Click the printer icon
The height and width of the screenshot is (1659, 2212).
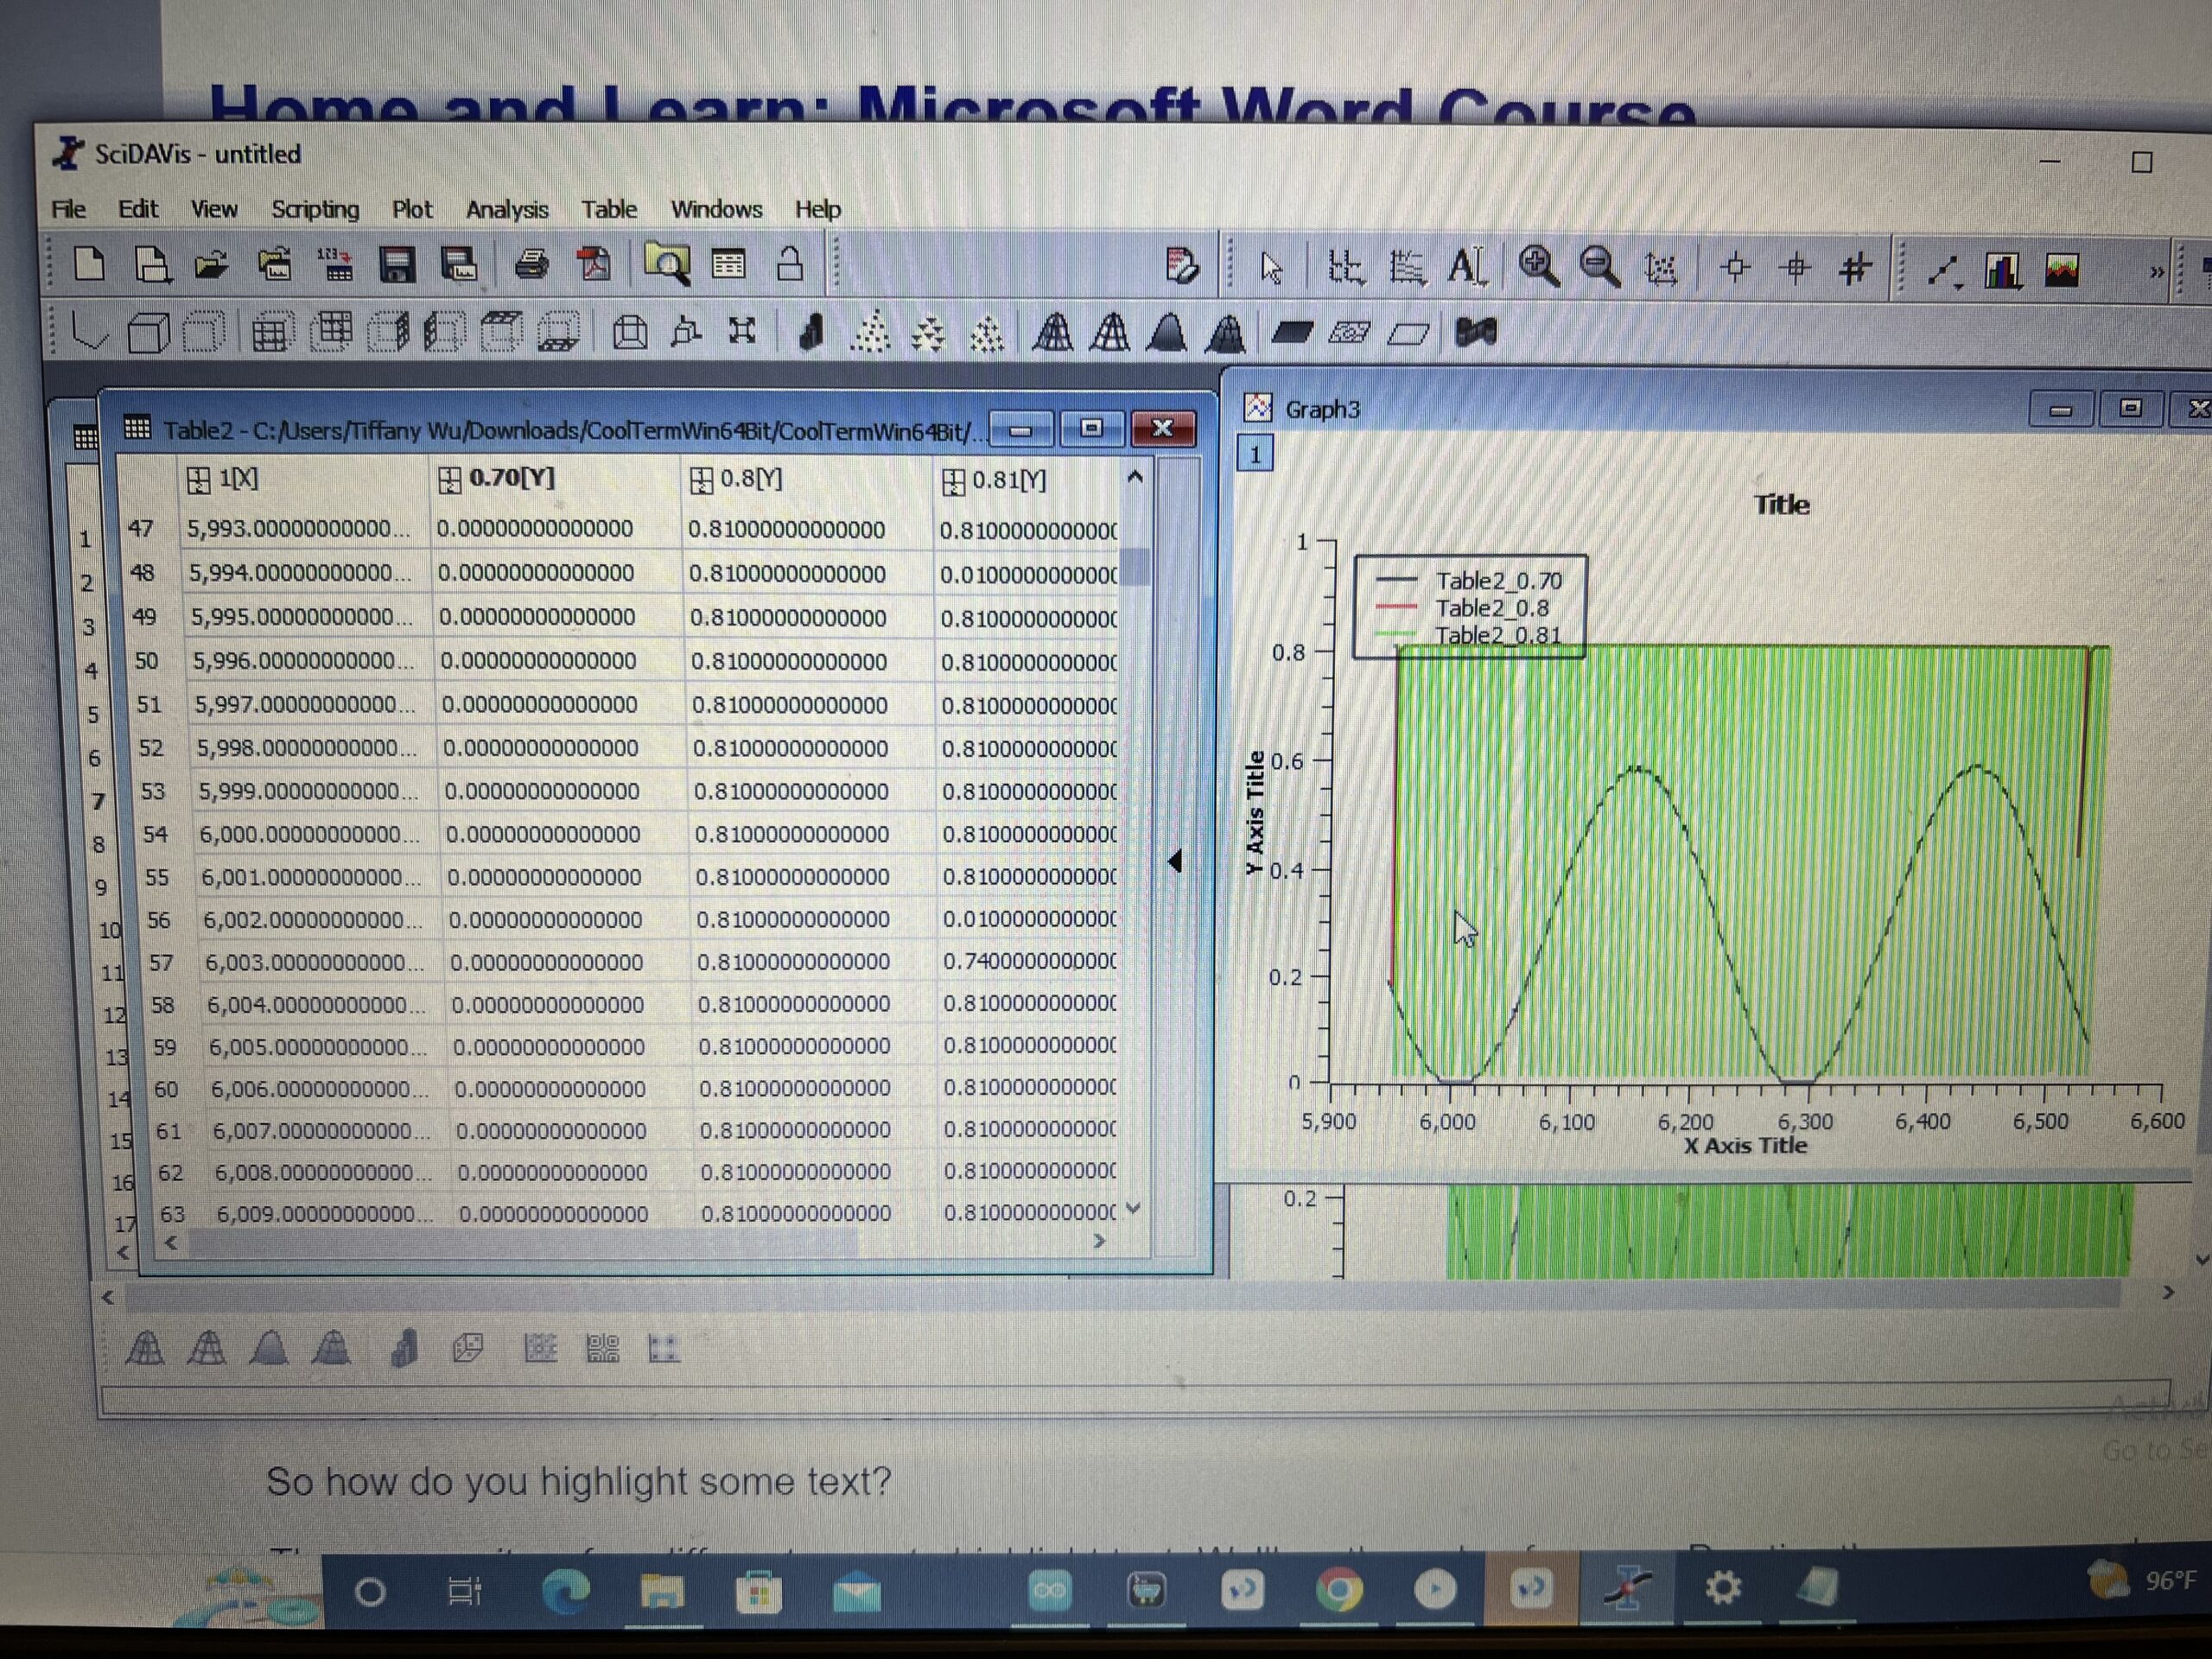coord(531,265)
